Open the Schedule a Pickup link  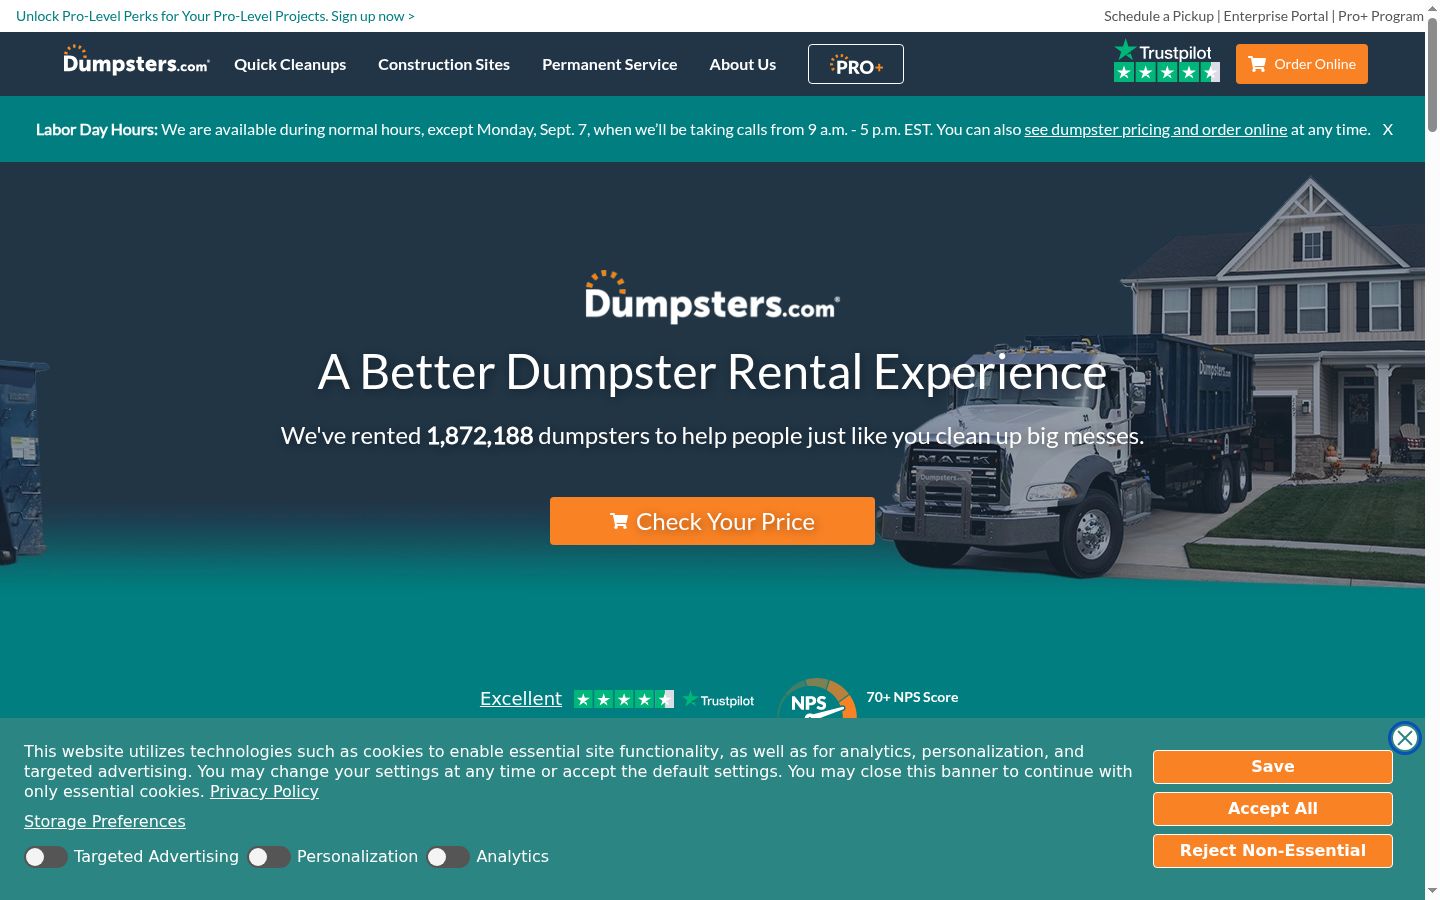[x=1159, y=16]
